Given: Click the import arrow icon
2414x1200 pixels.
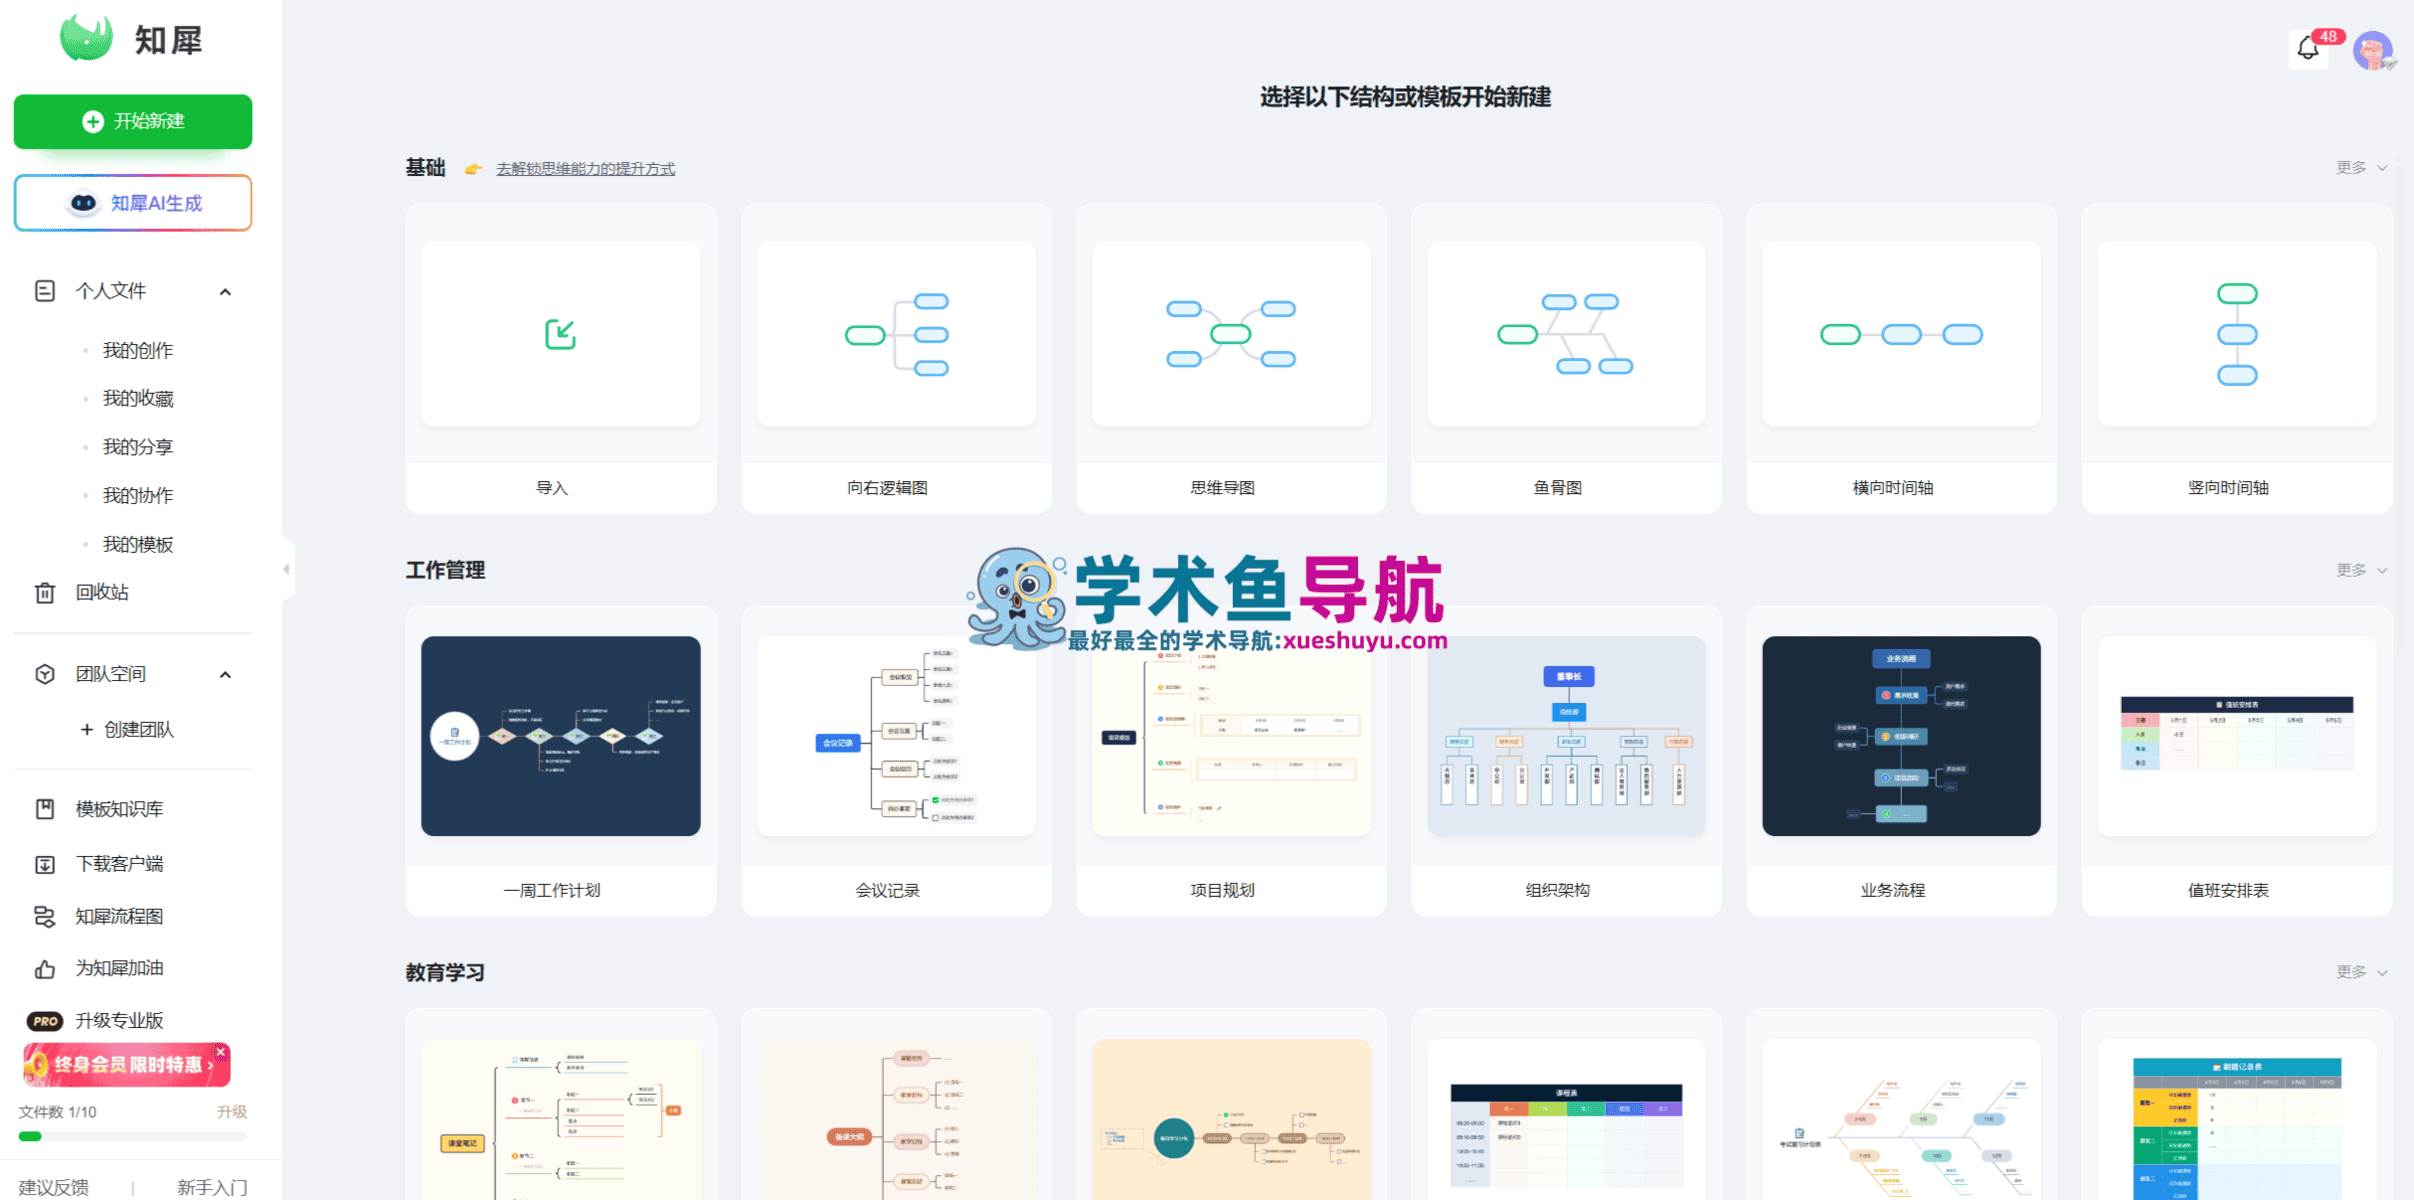Looking at the screenshot, I should click(x=560, y=334).
